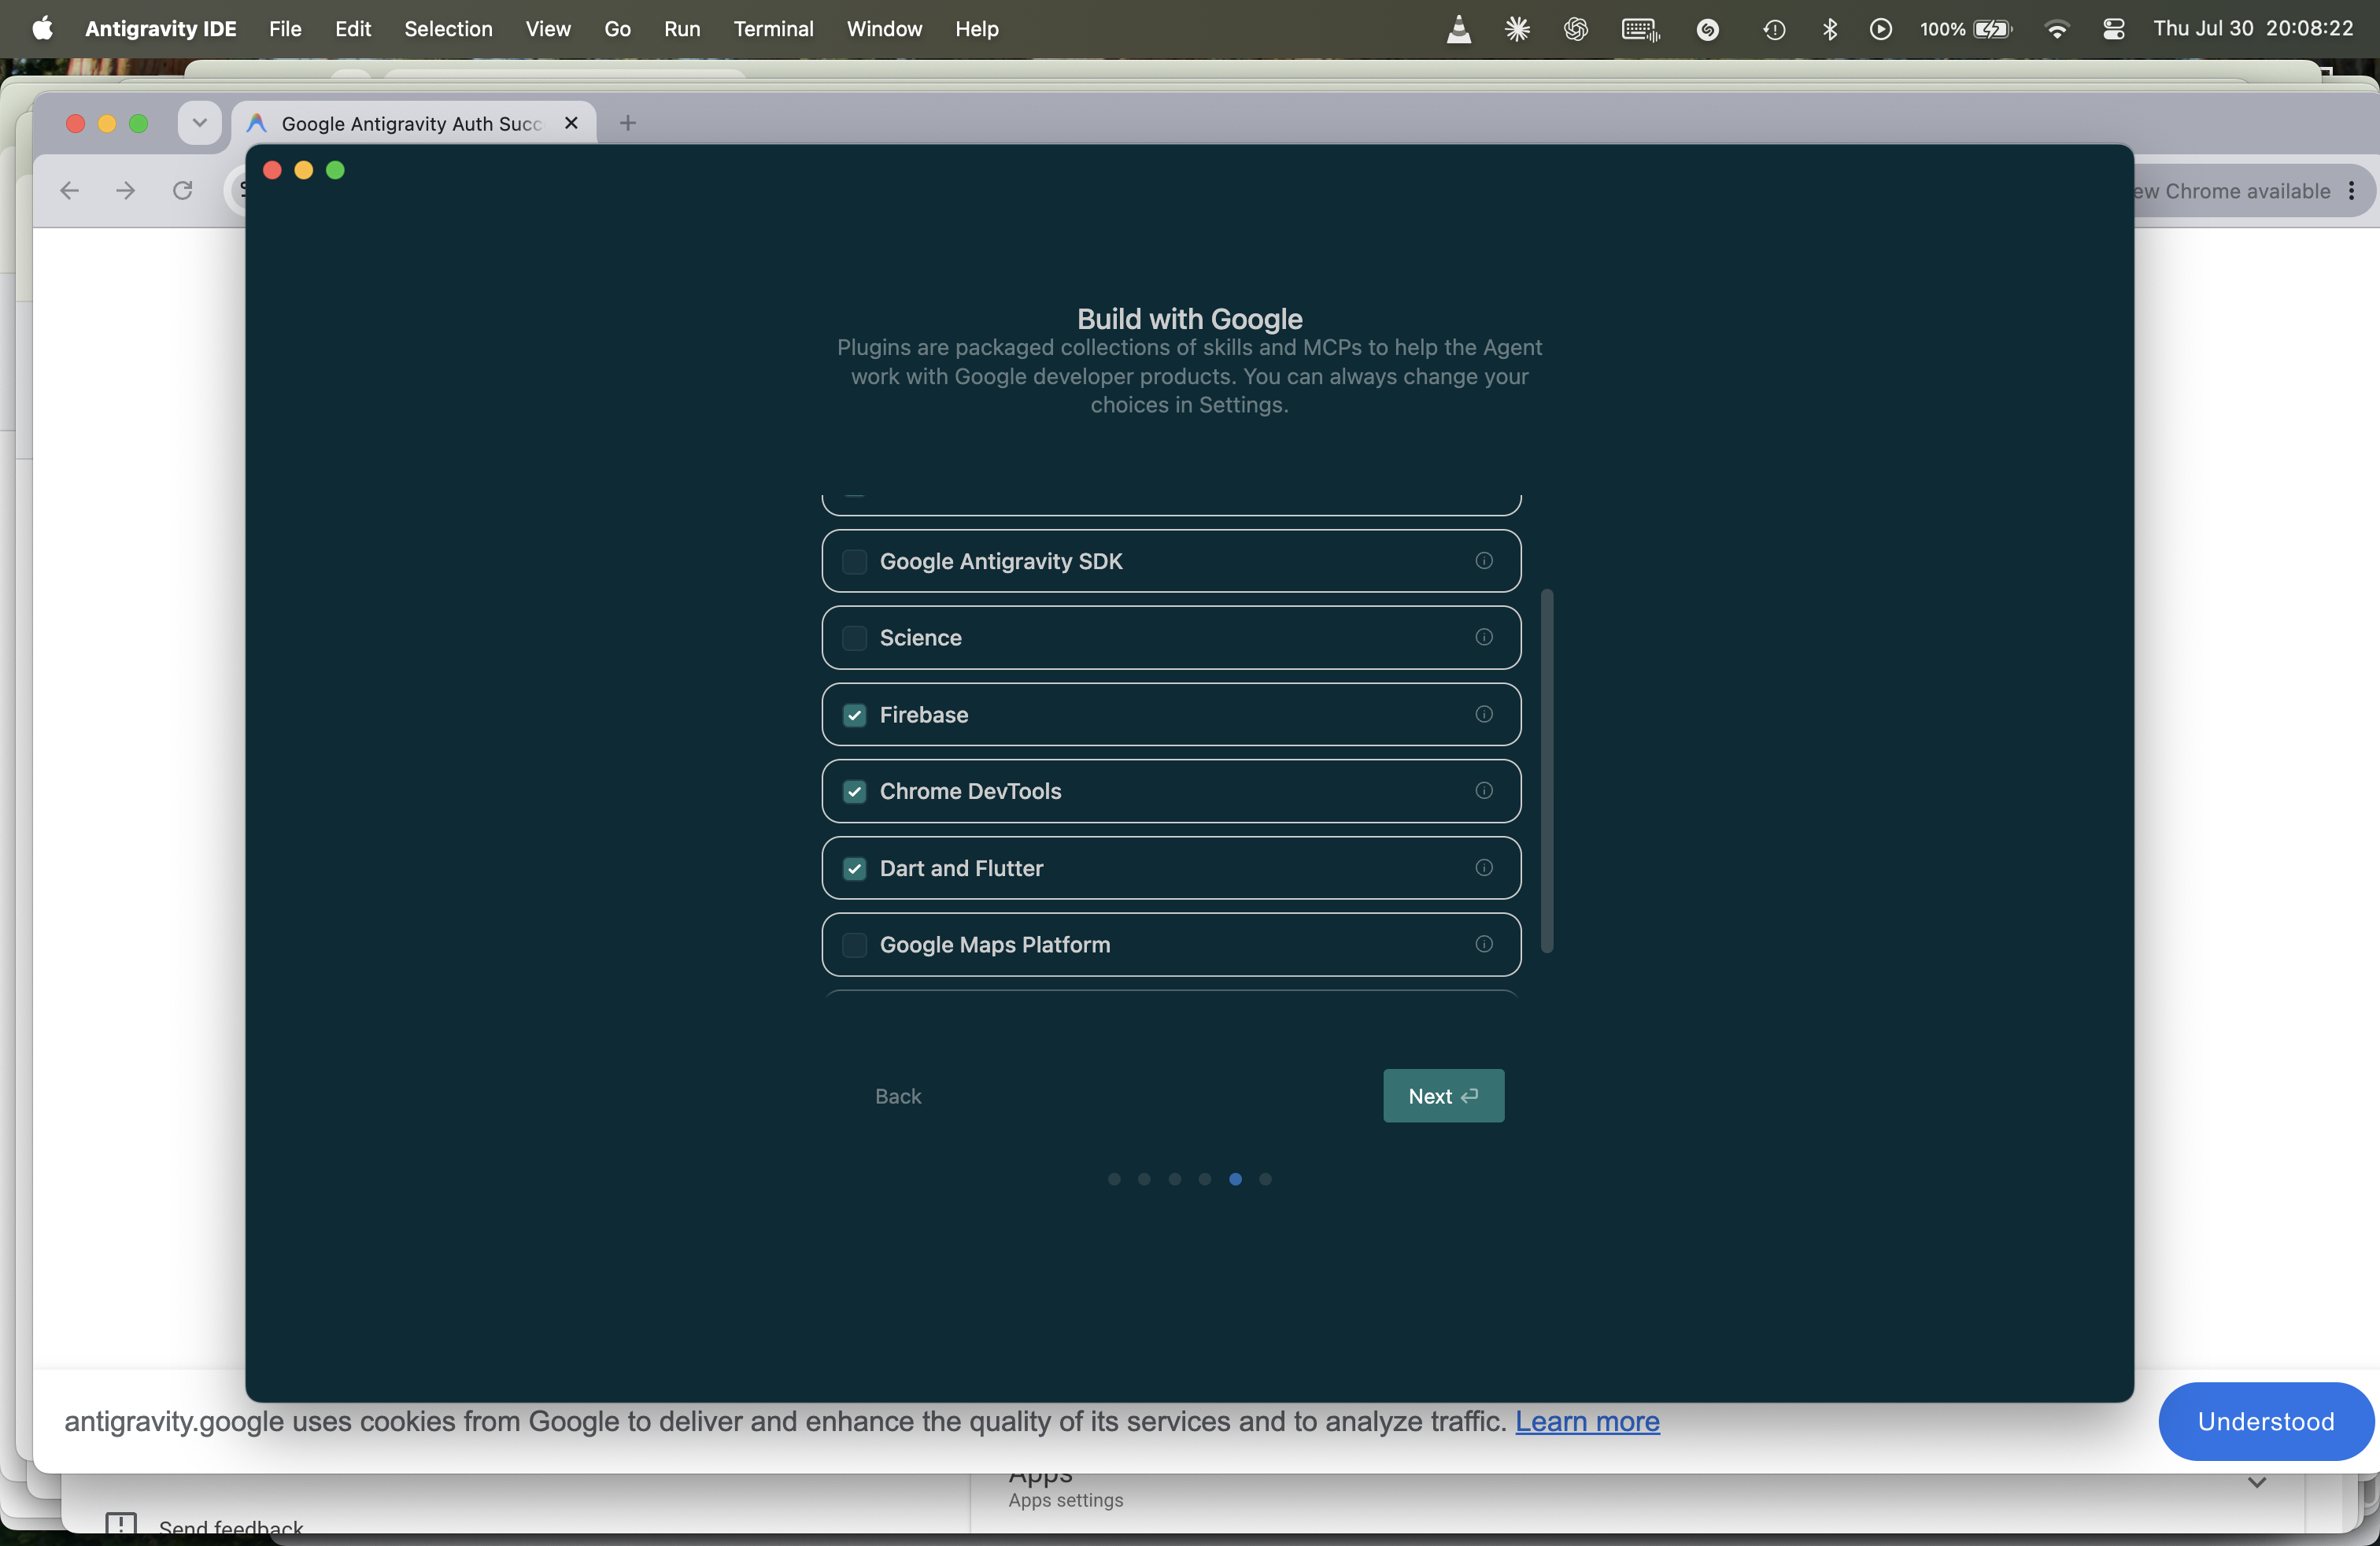The width and height of the screenshot is (2380, 1546).
Task: Open the Selection menu
Action: pos(448,29)
